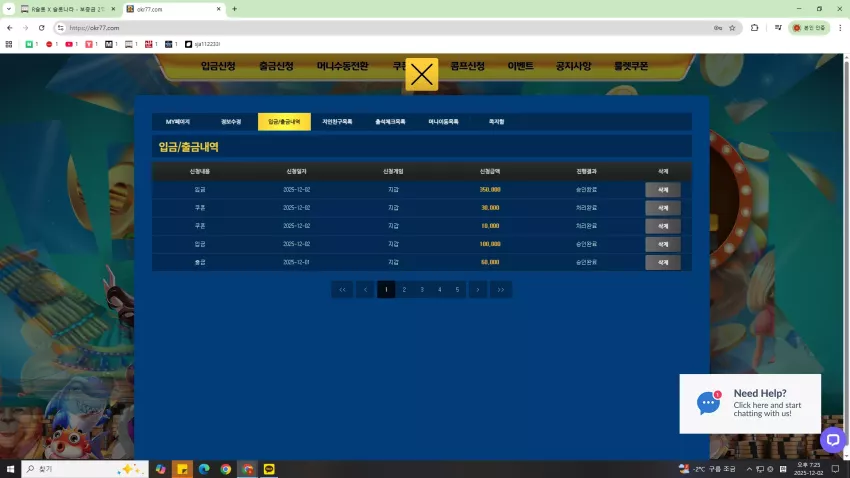
Task: Go to page 5
Action: pyautogui.click(x=458, y=289)
